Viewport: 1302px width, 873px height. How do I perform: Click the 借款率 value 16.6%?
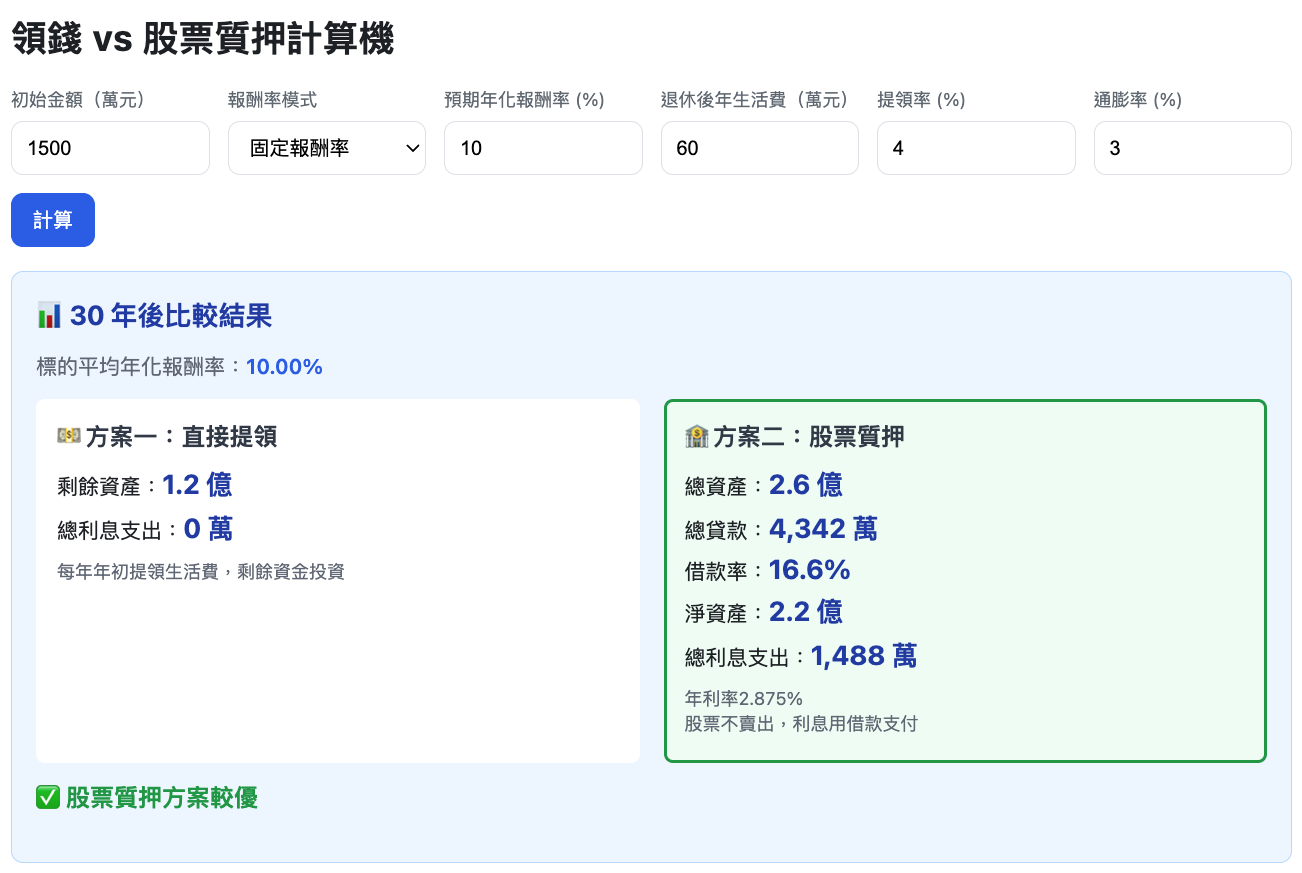point(809,570)
